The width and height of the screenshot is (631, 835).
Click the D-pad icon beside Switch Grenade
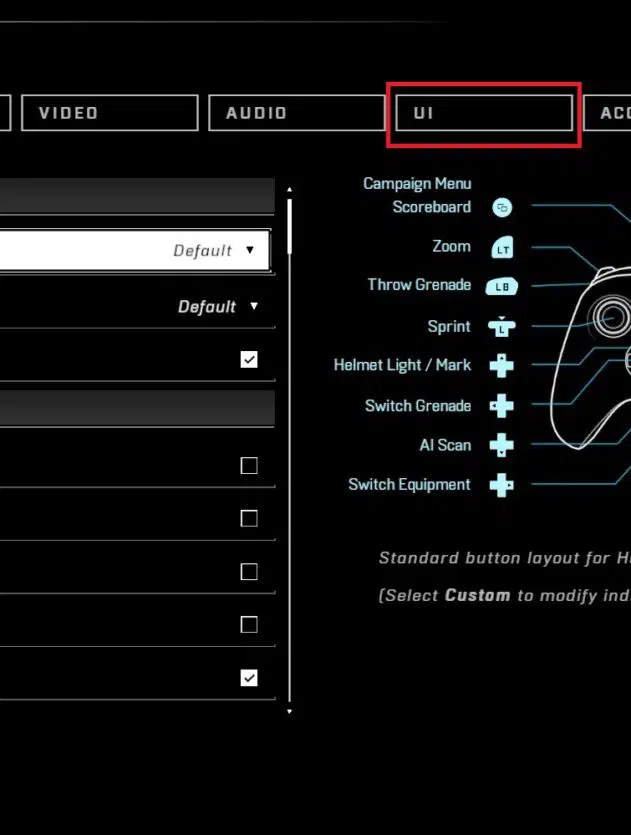[x=502, y=406]
